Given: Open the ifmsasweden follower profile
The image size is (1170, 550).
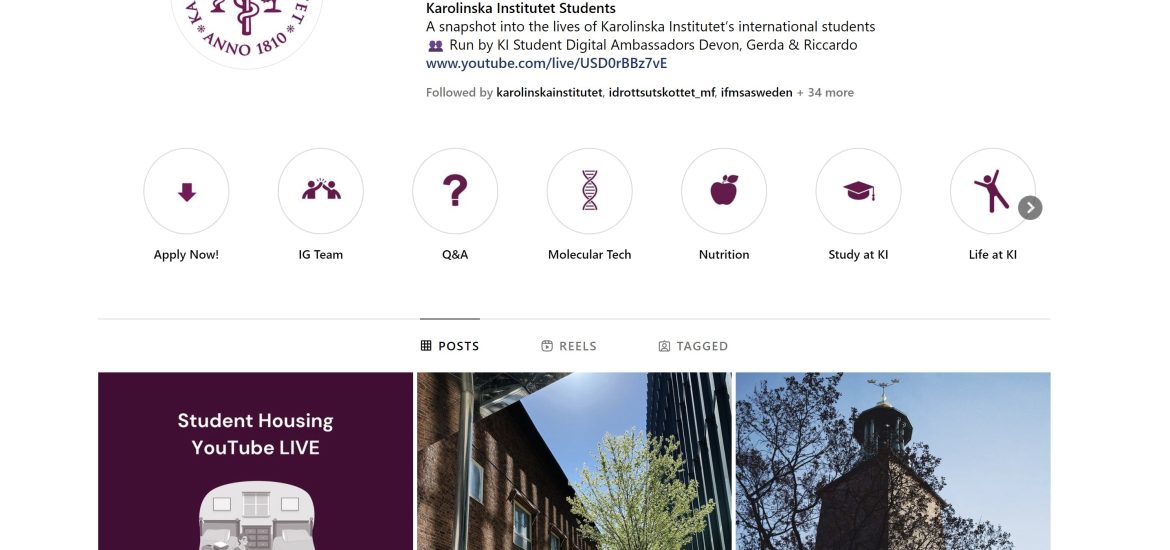Looking at the screenshot, I should [757, 93].
